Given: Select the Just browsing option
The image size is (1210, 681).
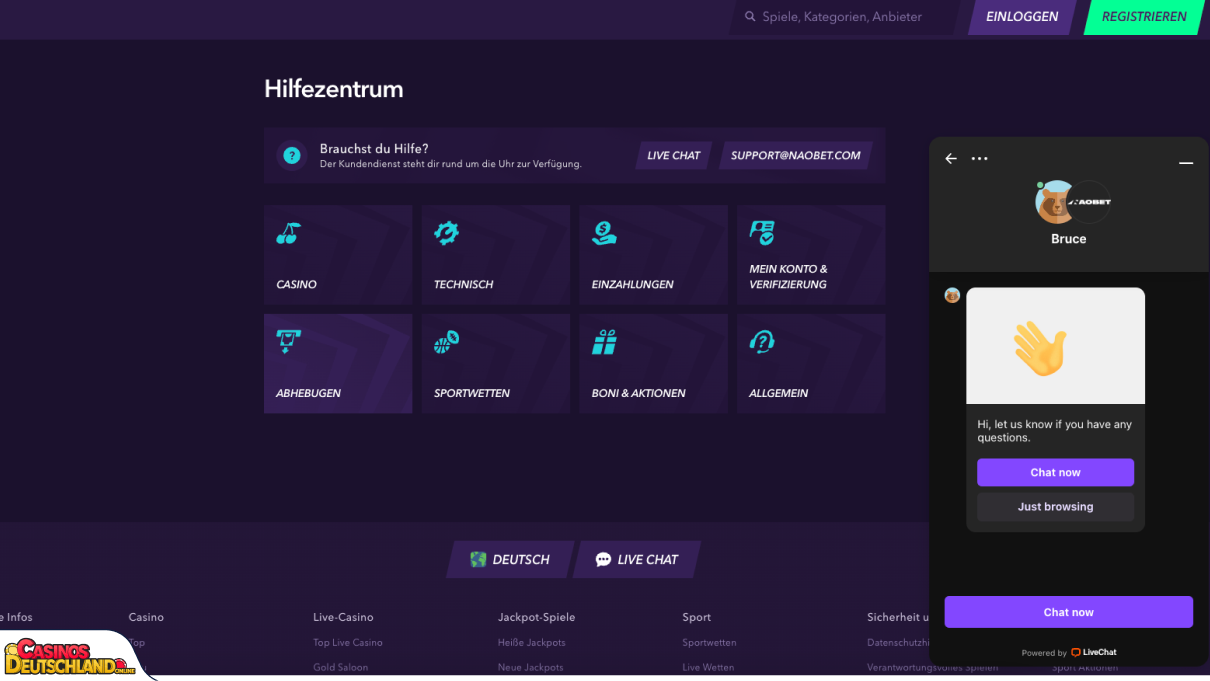Looking at the screenshot, I should (x=1055, y=507).
